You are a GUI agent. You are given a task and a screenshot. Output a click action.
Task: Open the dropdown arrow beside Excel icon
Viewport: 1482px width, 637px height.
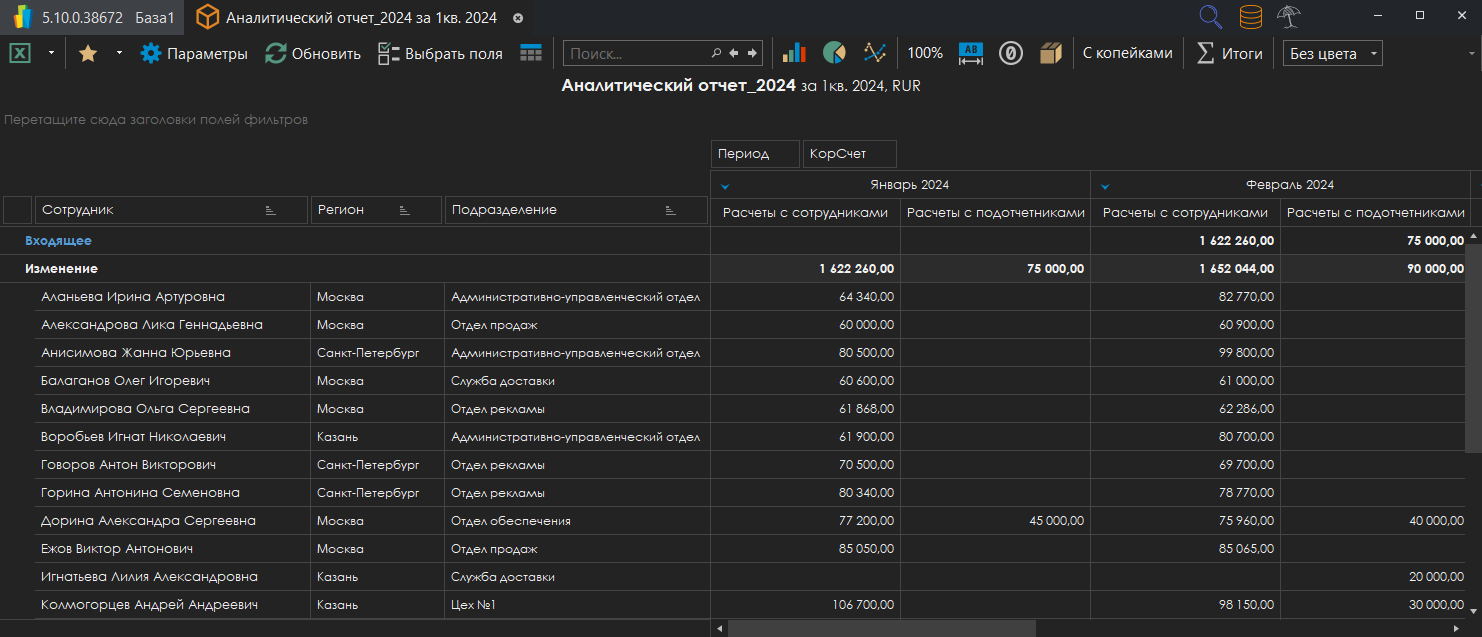(x=51, y=54)
